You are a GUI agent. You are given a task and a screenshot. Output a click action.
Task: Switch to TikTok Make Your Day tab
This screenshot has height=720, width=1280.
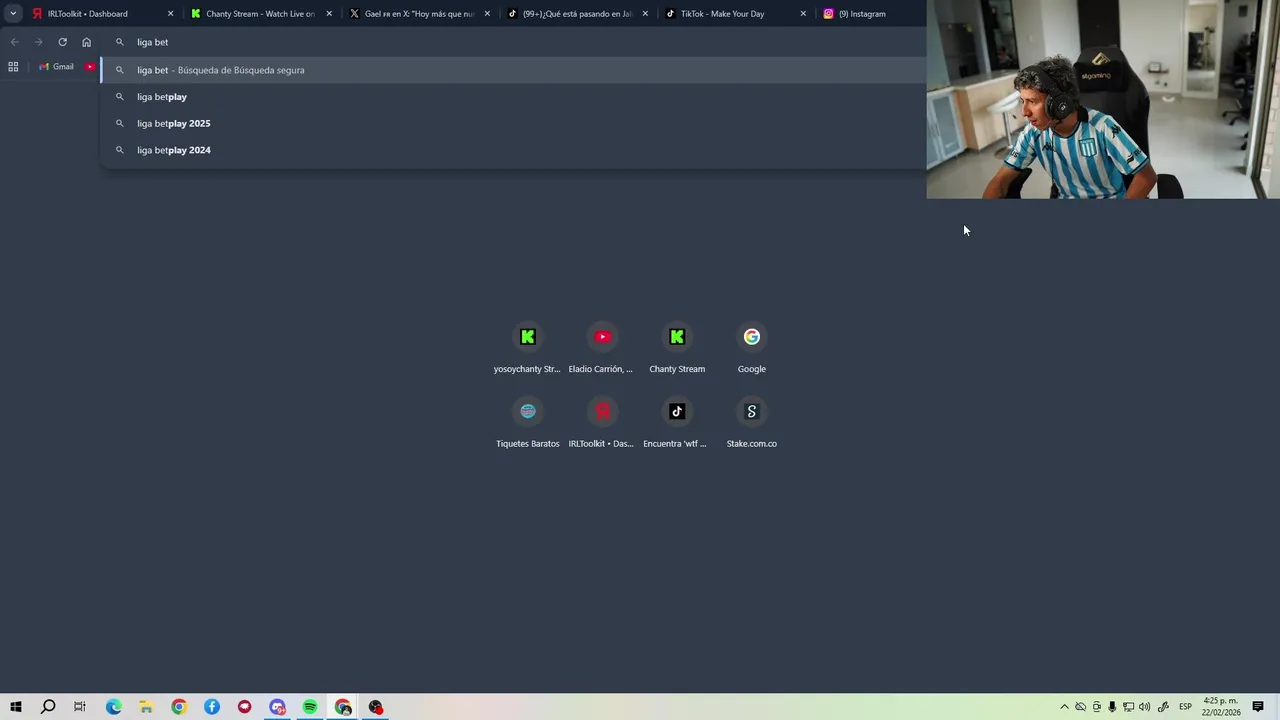pyautogui.click(x=735, y=14)
